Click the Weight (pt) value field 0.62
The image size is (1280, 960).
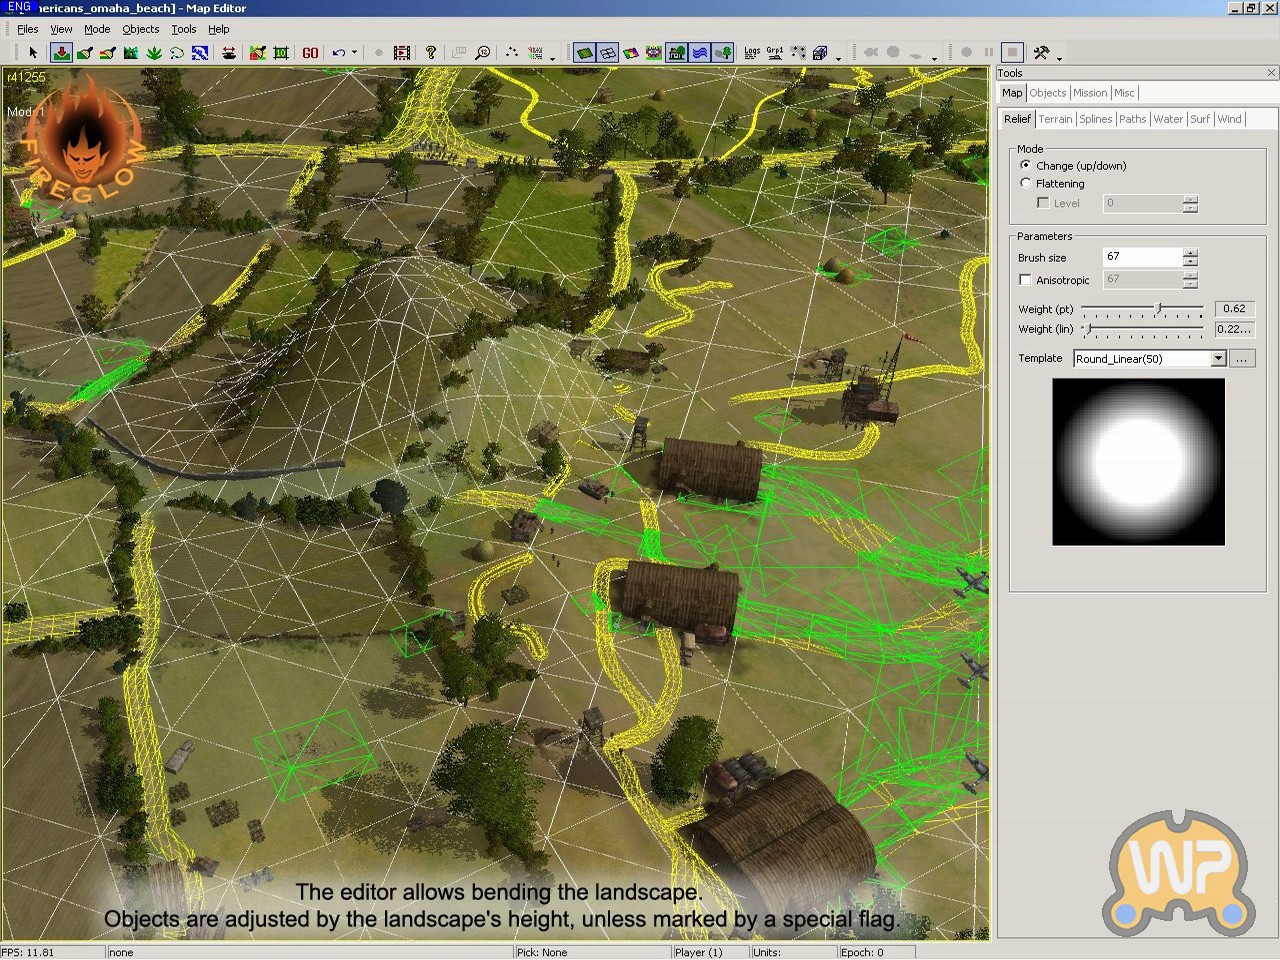[x=1235, y=309]
